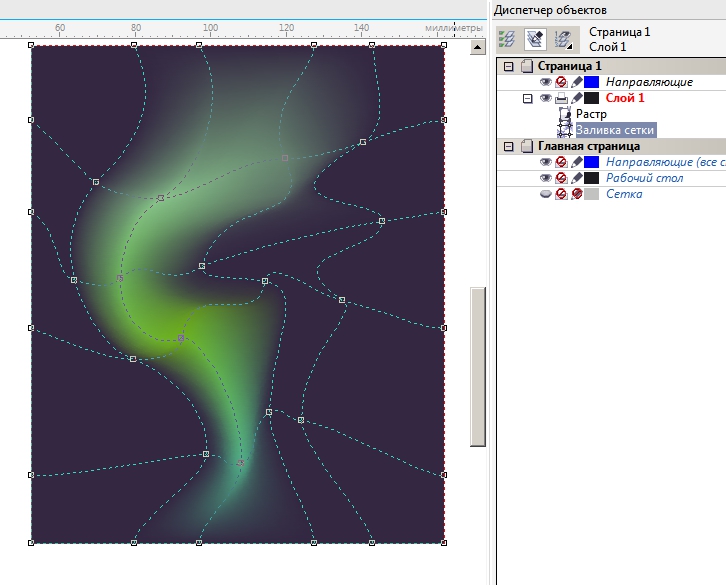Click blue color swatch of Направляющие on Страница 1
This screenshot has height=585, width=726.
591,82
